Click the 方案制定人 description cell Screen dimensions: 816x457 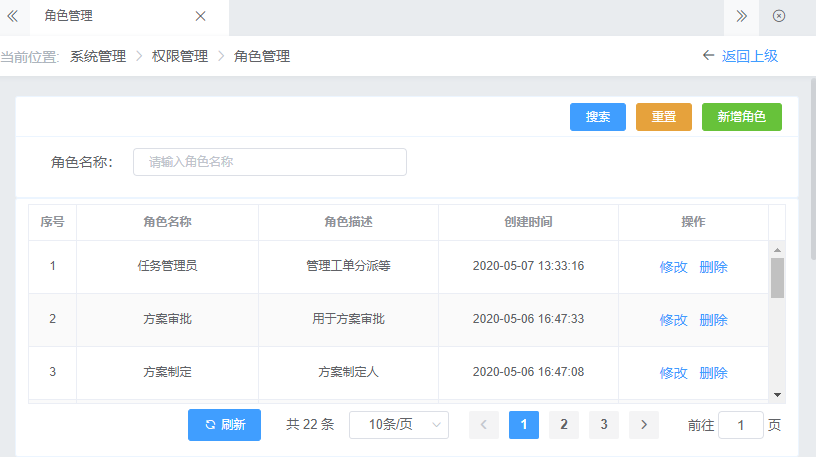(348, 373)
